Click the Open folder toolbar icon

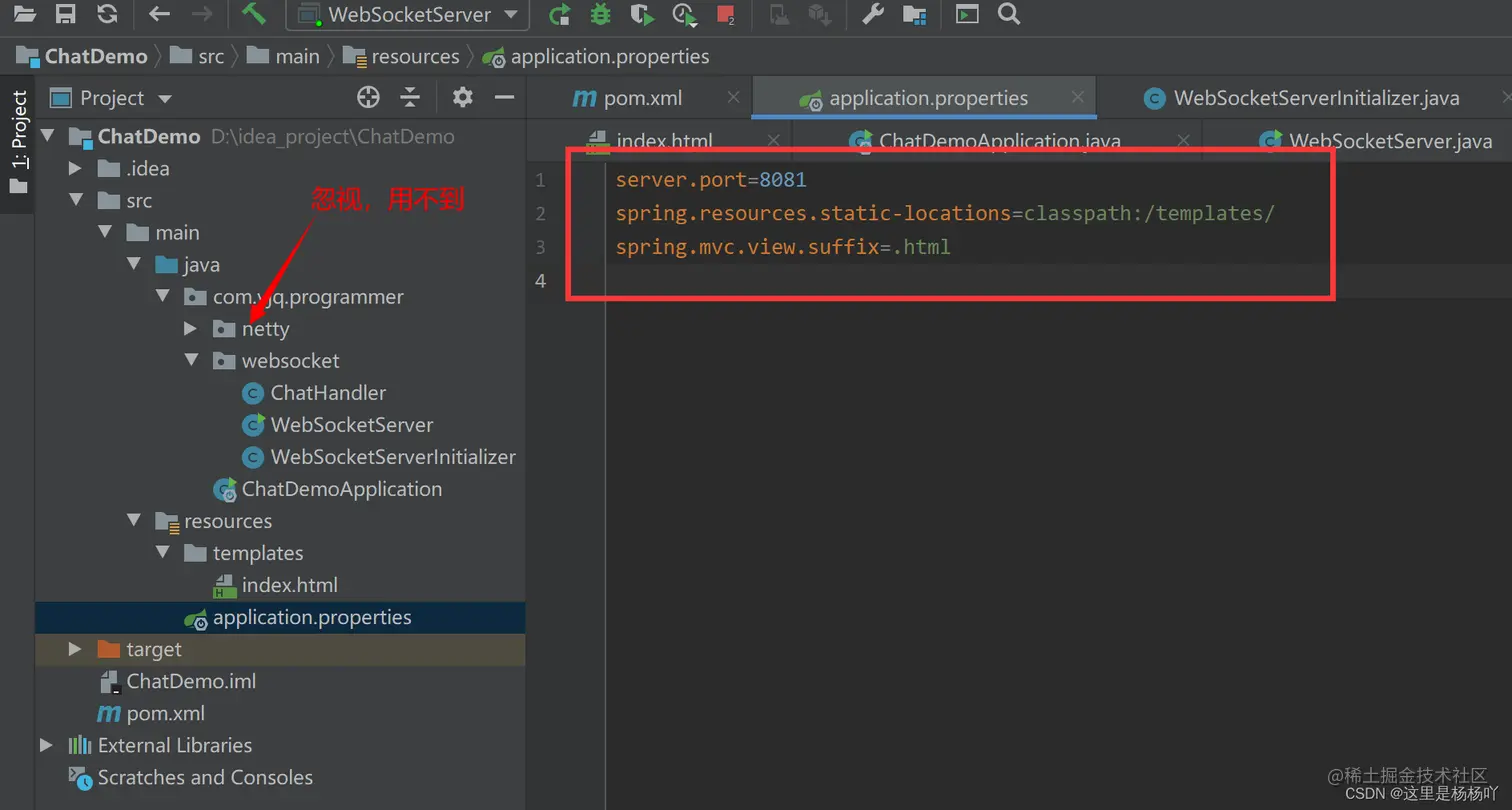coord(24,13)
